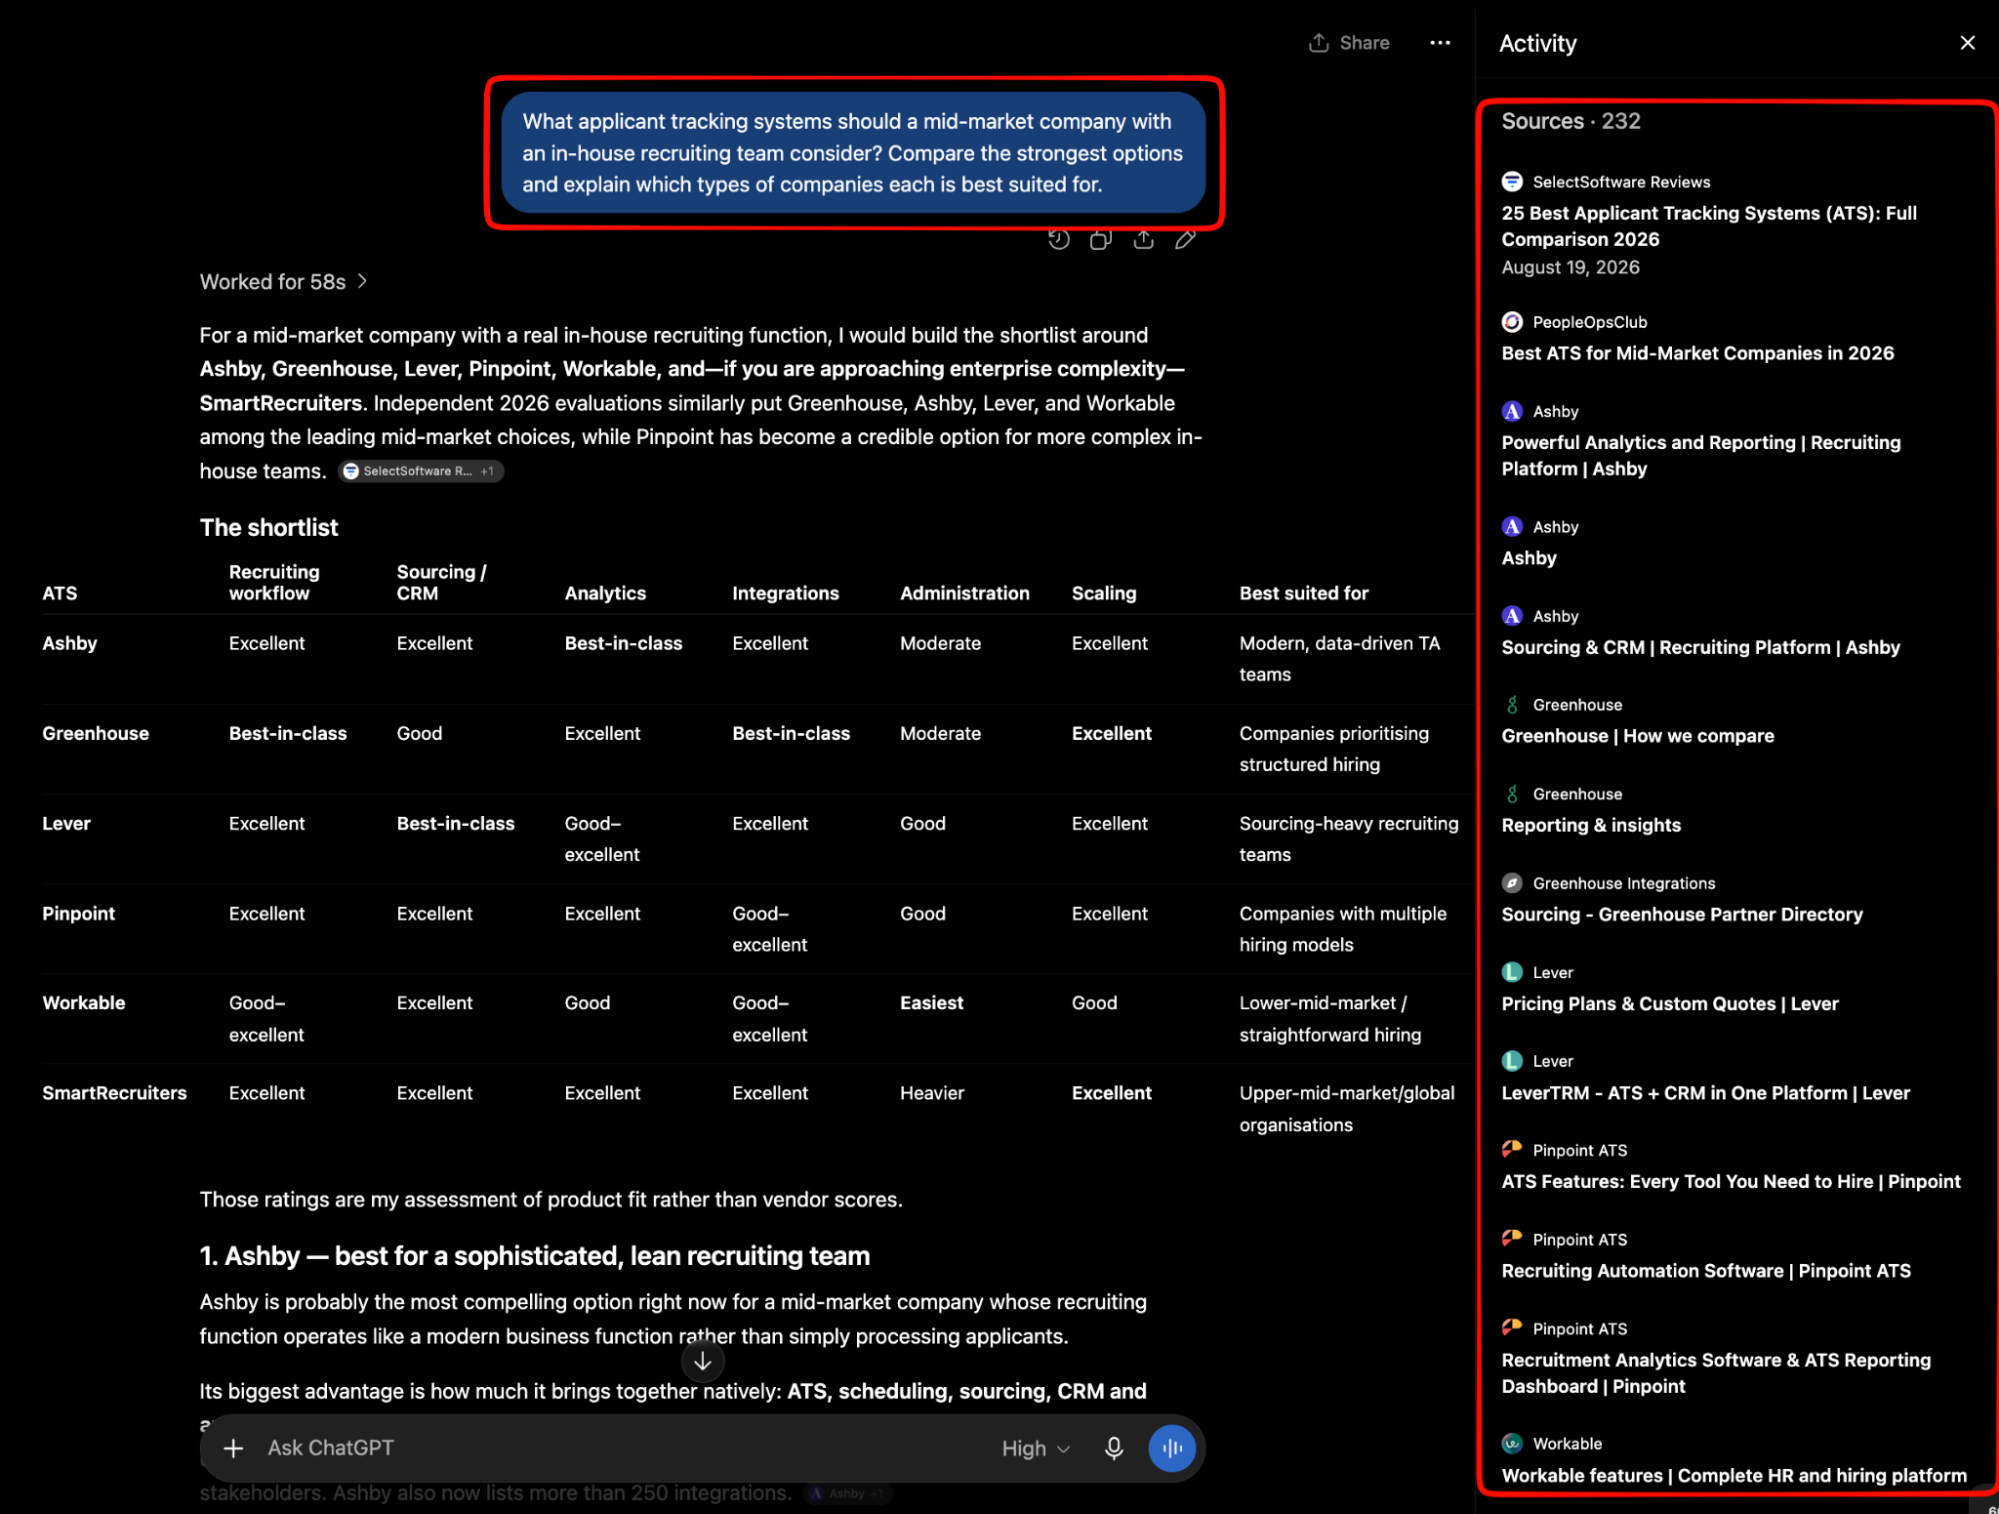This screenshot has height=1514, width=1999.
Task: Open 'Sourcing - Greenhouse Partner Directory' source
Action: [1681, 914]
